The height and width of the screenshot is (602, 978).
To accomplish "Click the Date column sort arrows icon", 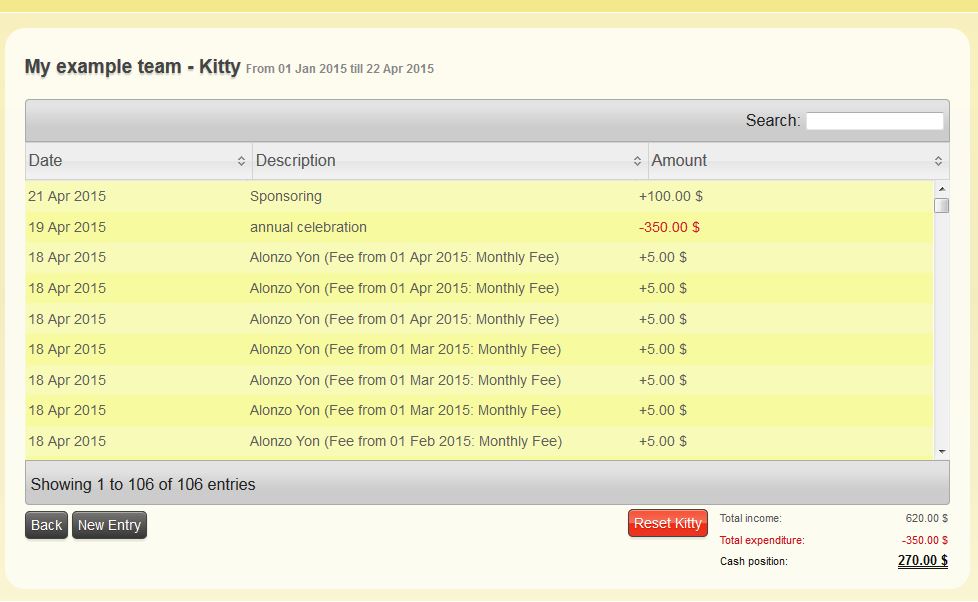I will (241, 161).
